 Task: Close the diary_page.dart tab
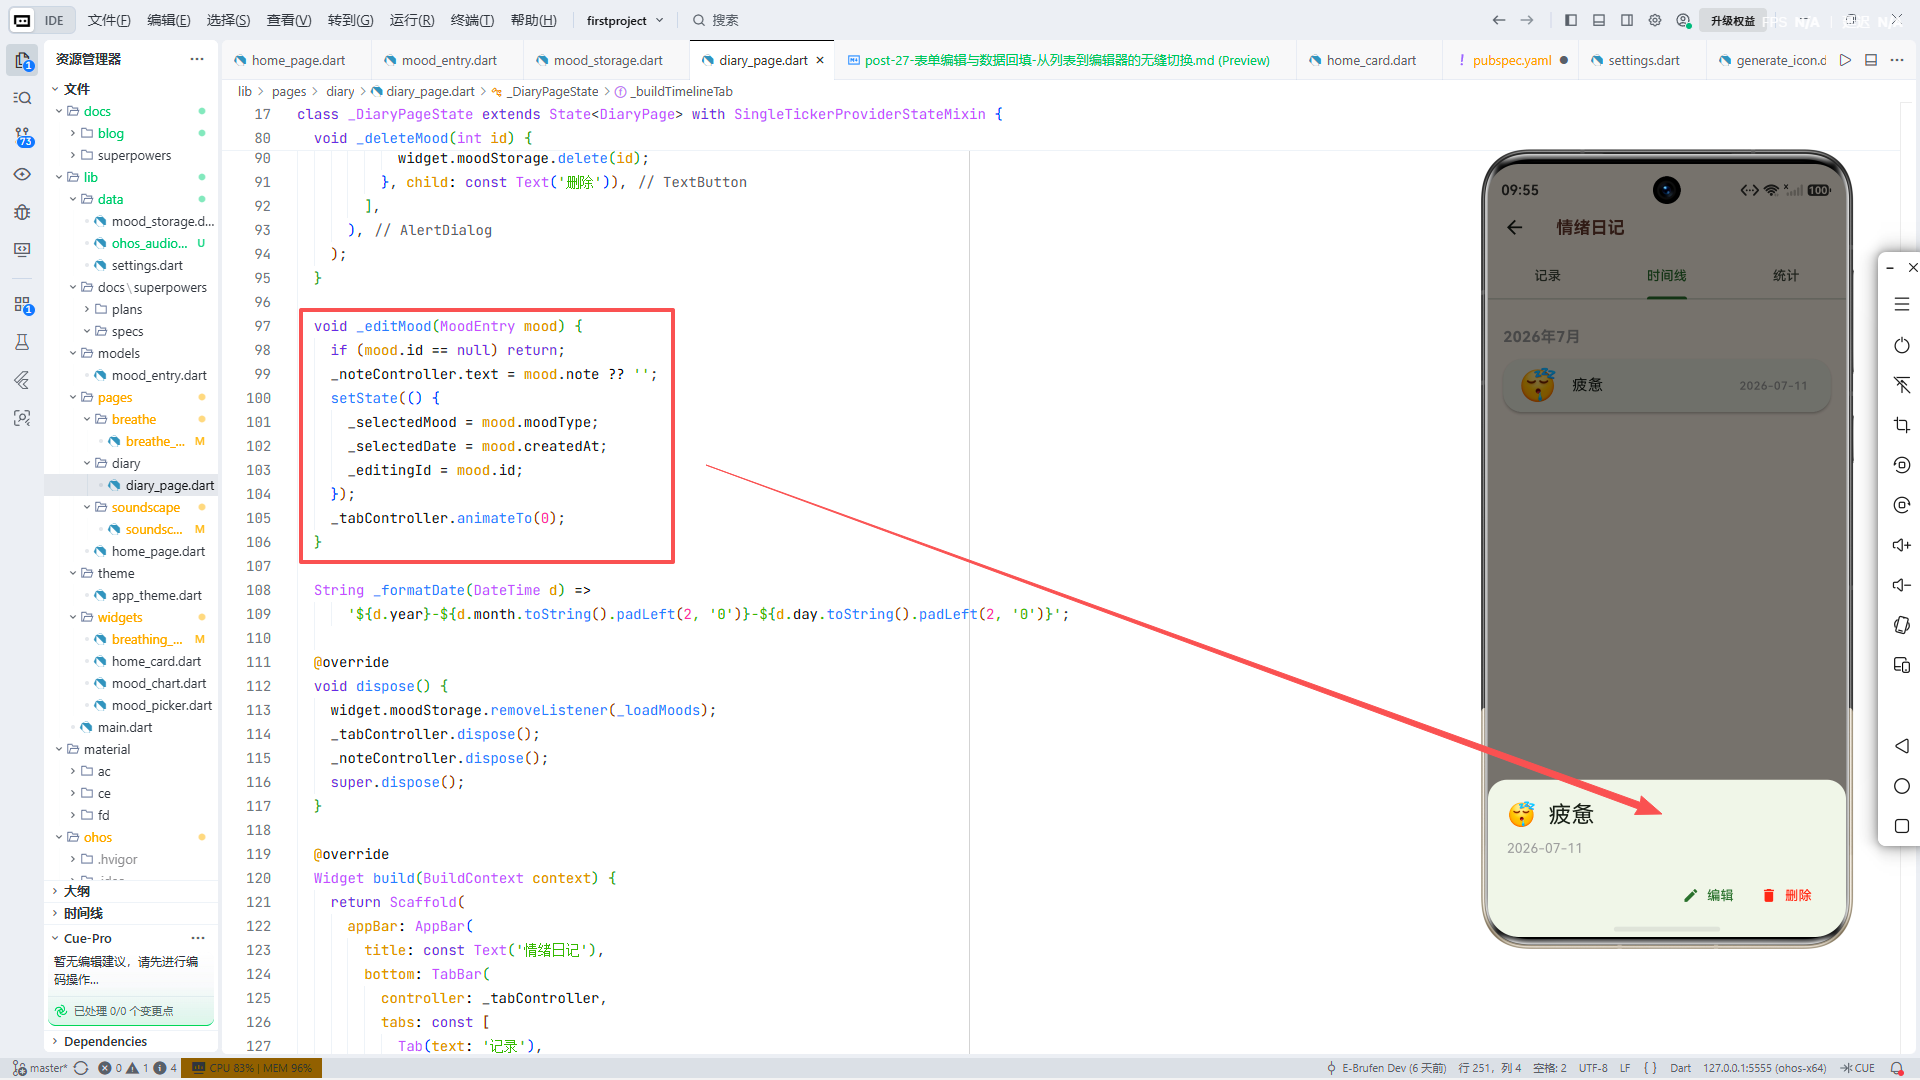(820, 60)
